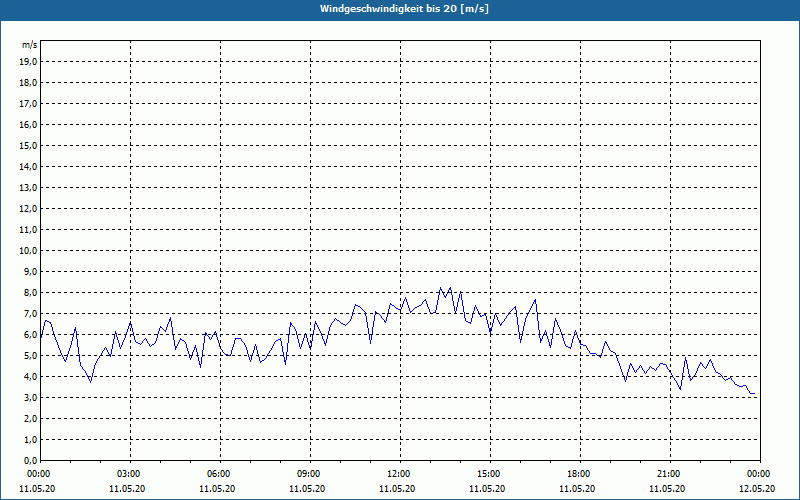Image resolution: width=800 pixels, height=500 pixels.
Task: Click the 5,0 y-axis label
Action: [31, 356]
